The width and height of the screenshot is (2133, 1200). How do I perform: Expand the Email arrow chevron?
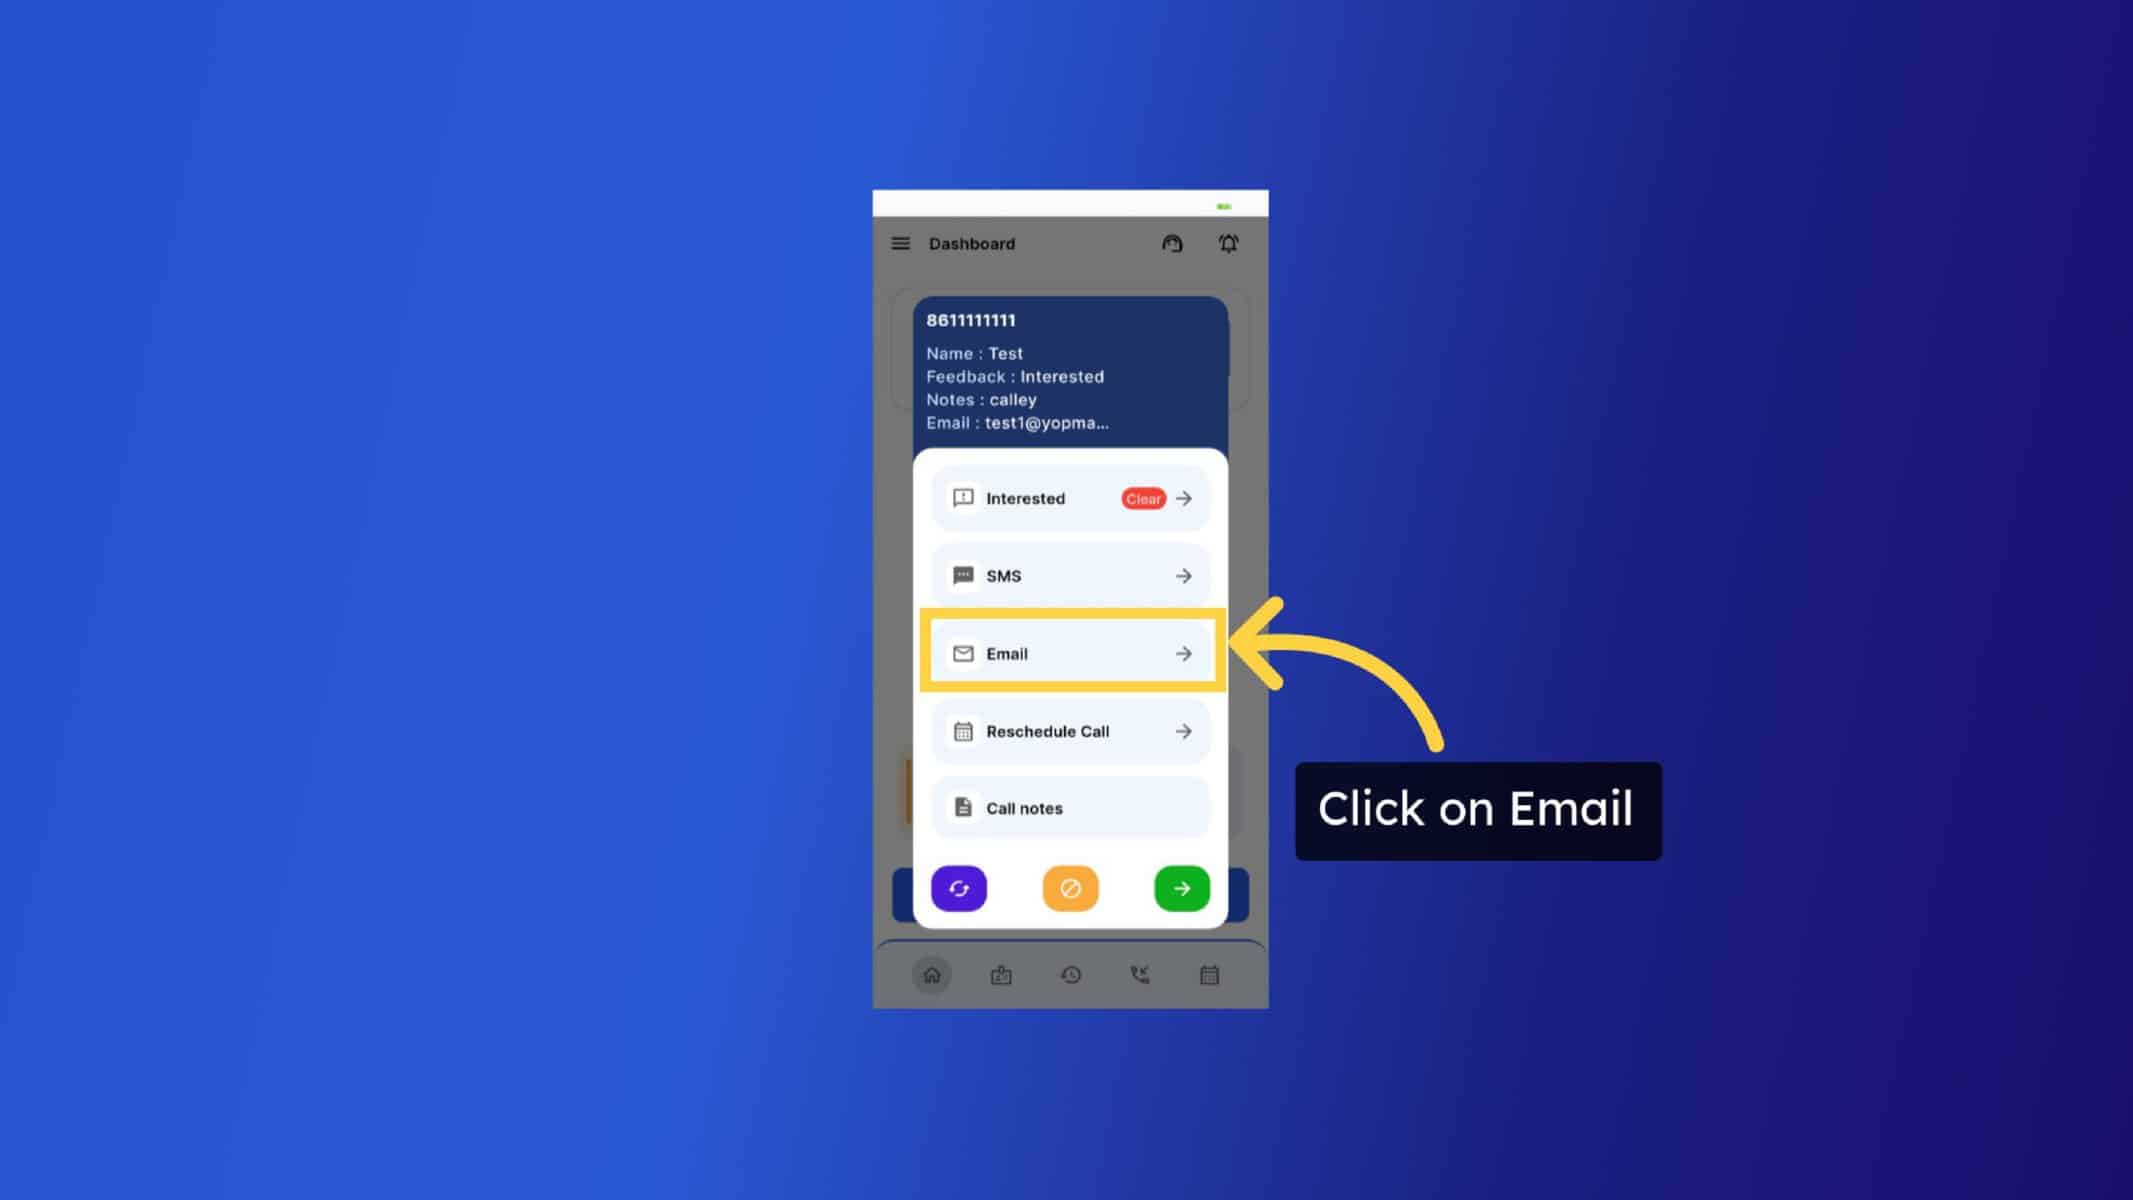coord(1184,652)
